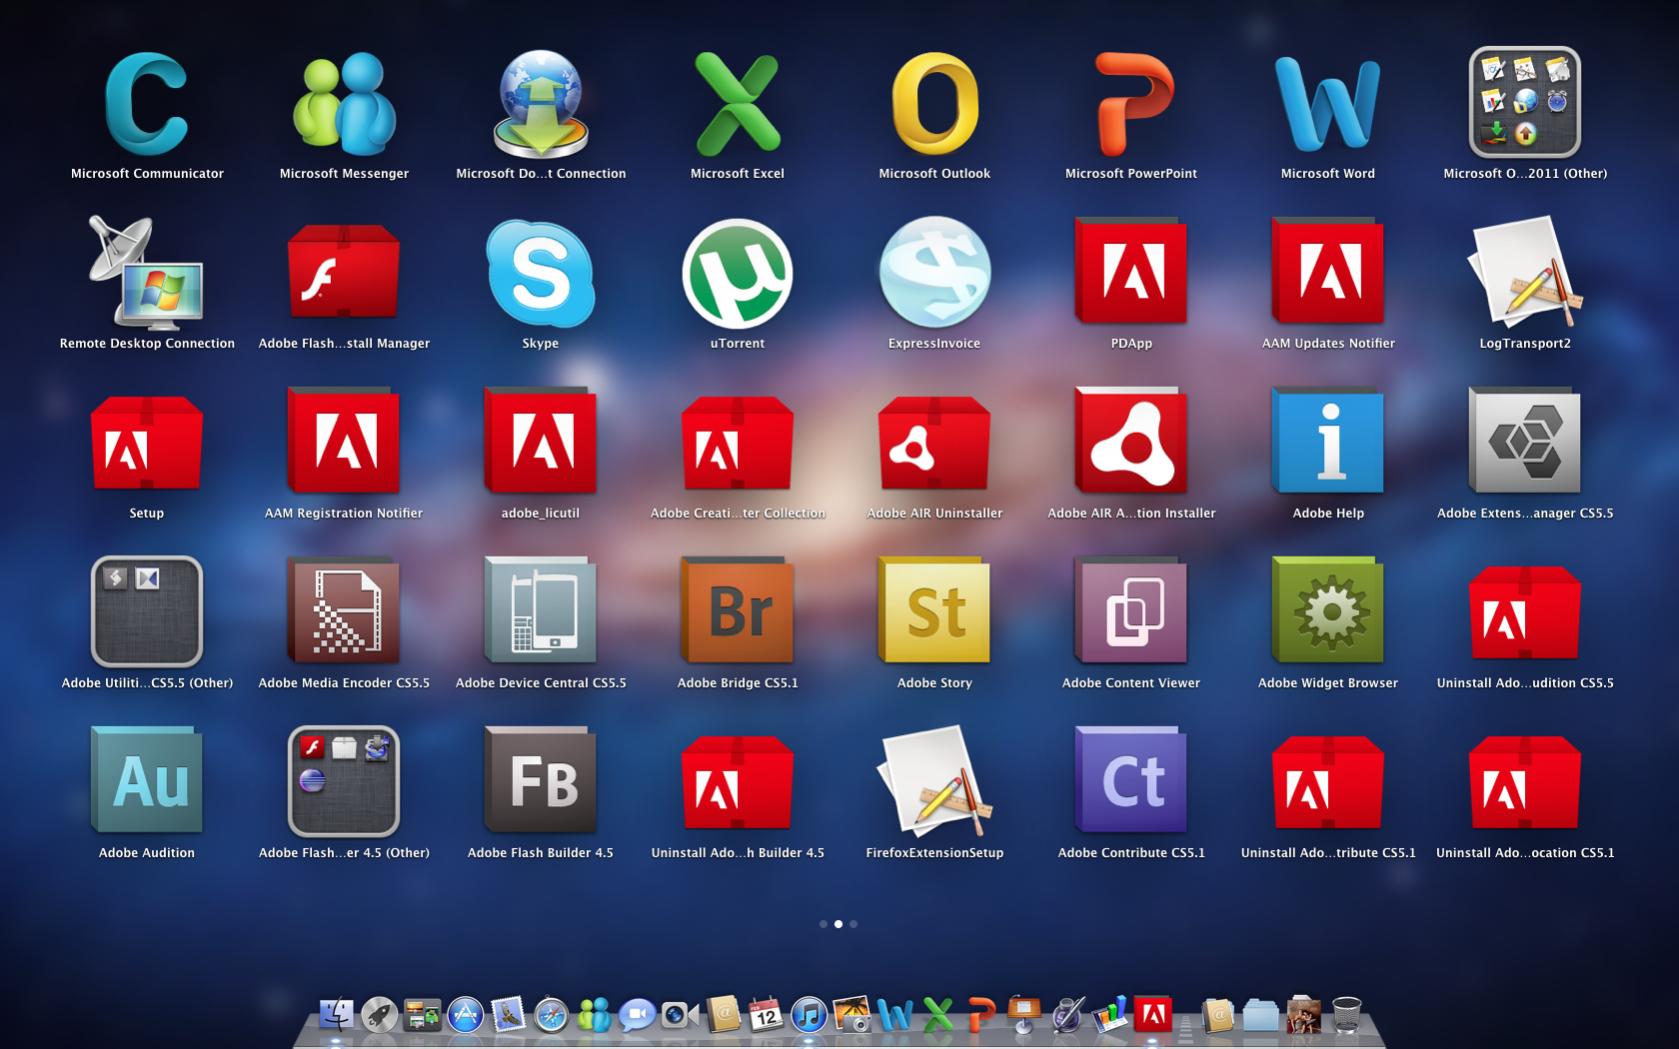1679x1049 pixels.
Task: Open Adobe Flash Player Install Manager
Action: point(344,273)
